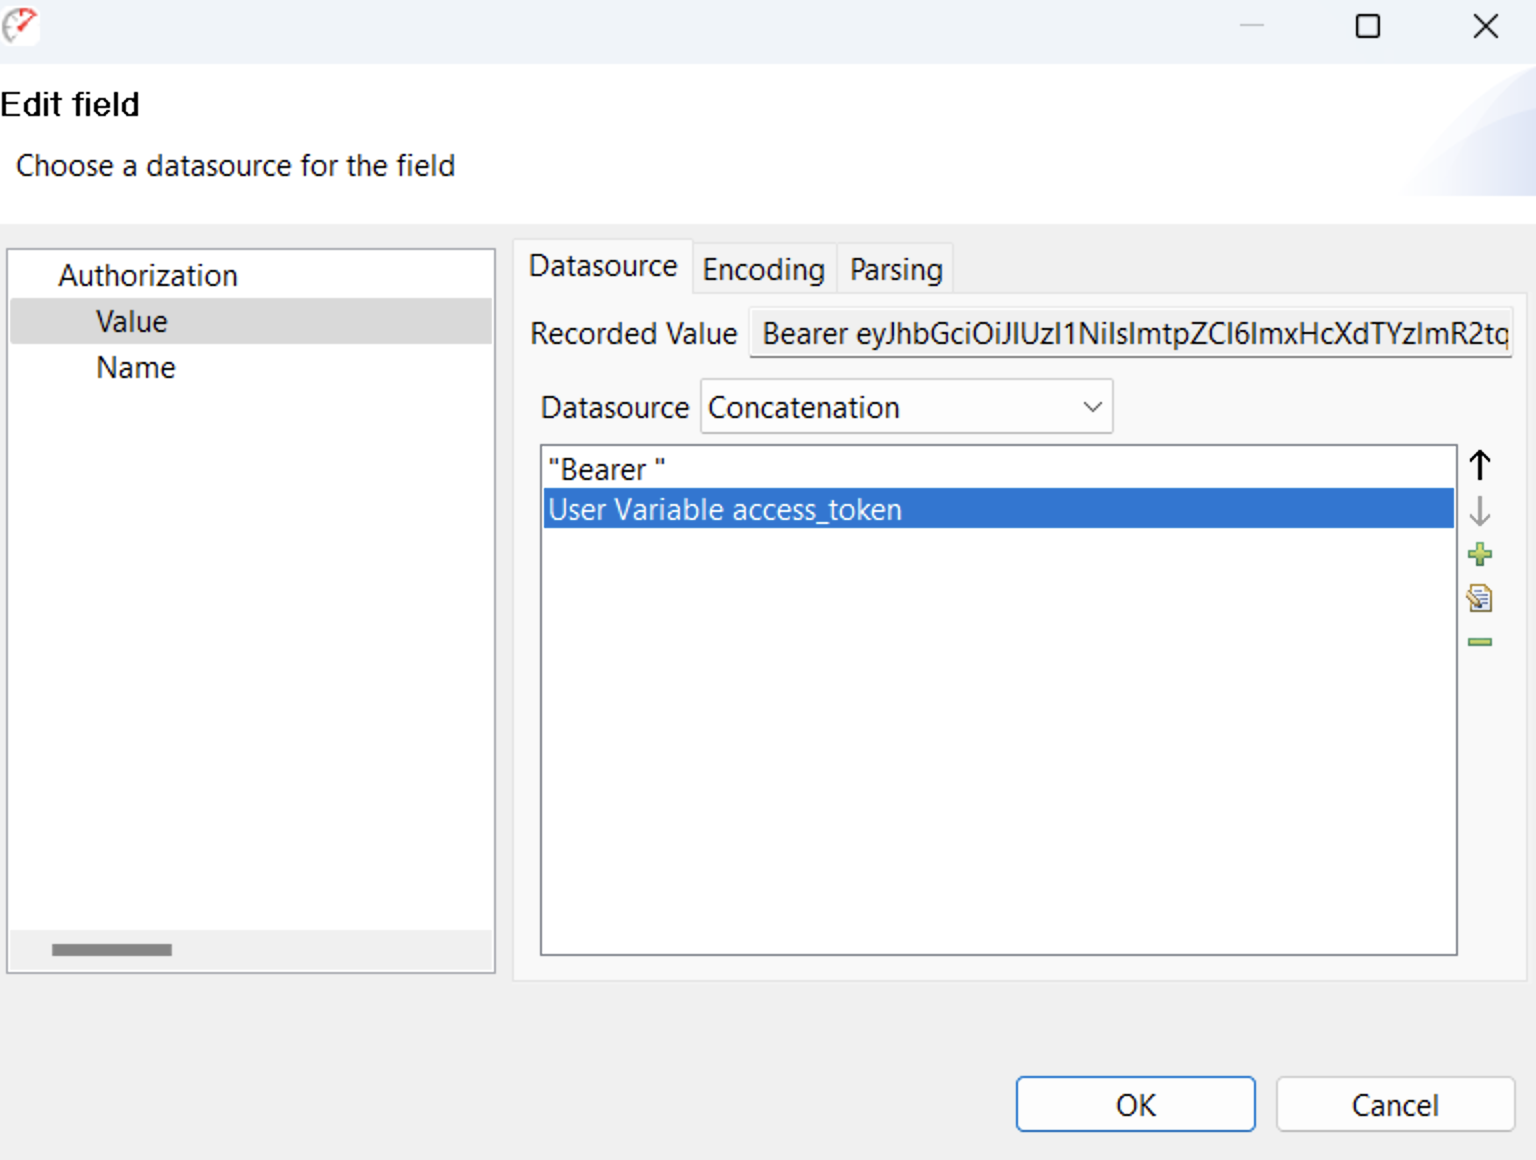Remove element with green minus icon
1536x1160 pixels.
(1480, 642)
